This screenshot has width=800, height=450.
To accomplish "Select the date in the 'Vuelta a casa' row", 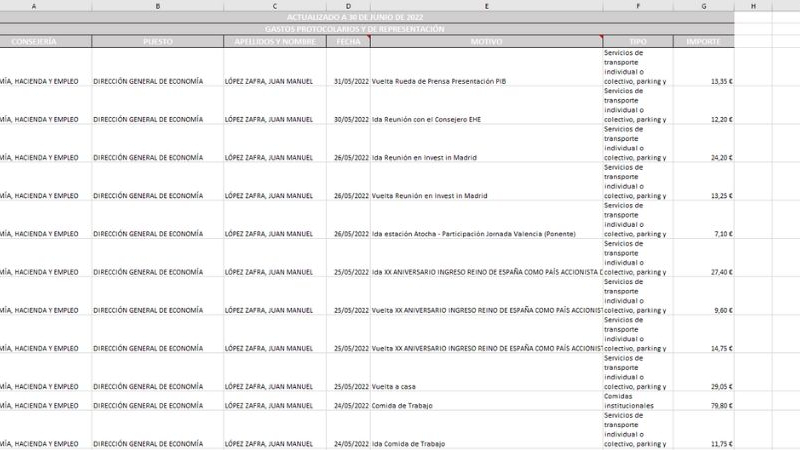I will pyautogui.click(x=348, y=372).
